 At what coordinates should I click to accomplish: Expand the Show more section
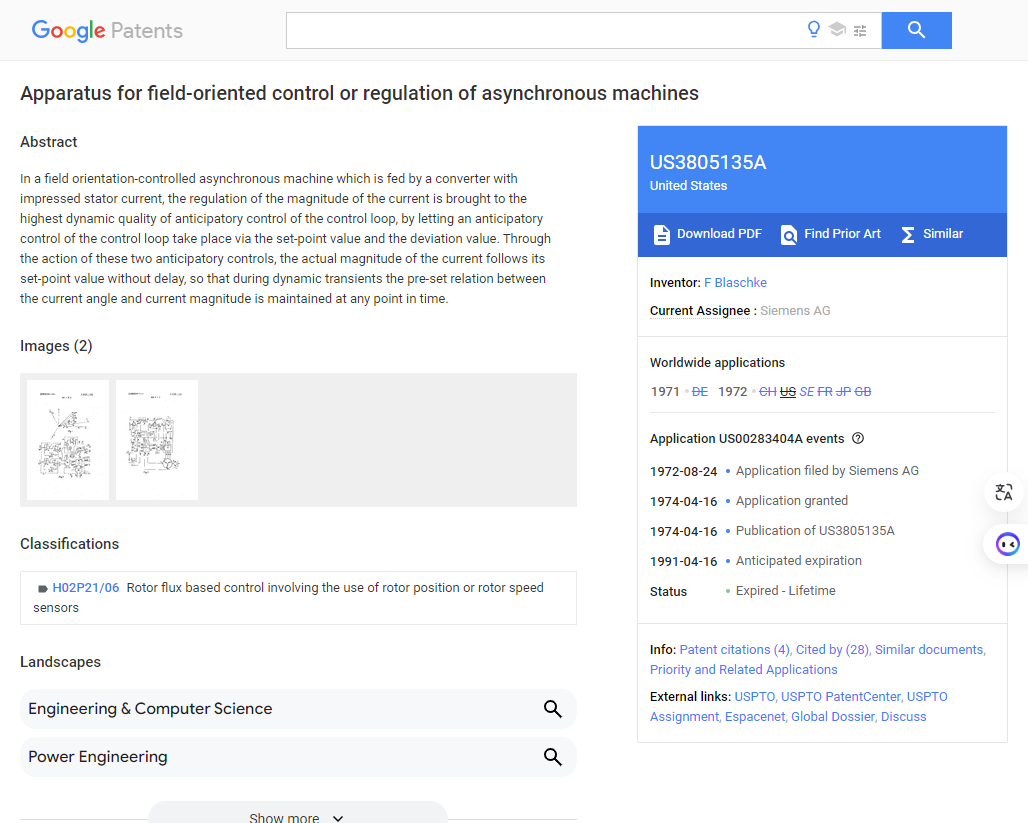297,814
